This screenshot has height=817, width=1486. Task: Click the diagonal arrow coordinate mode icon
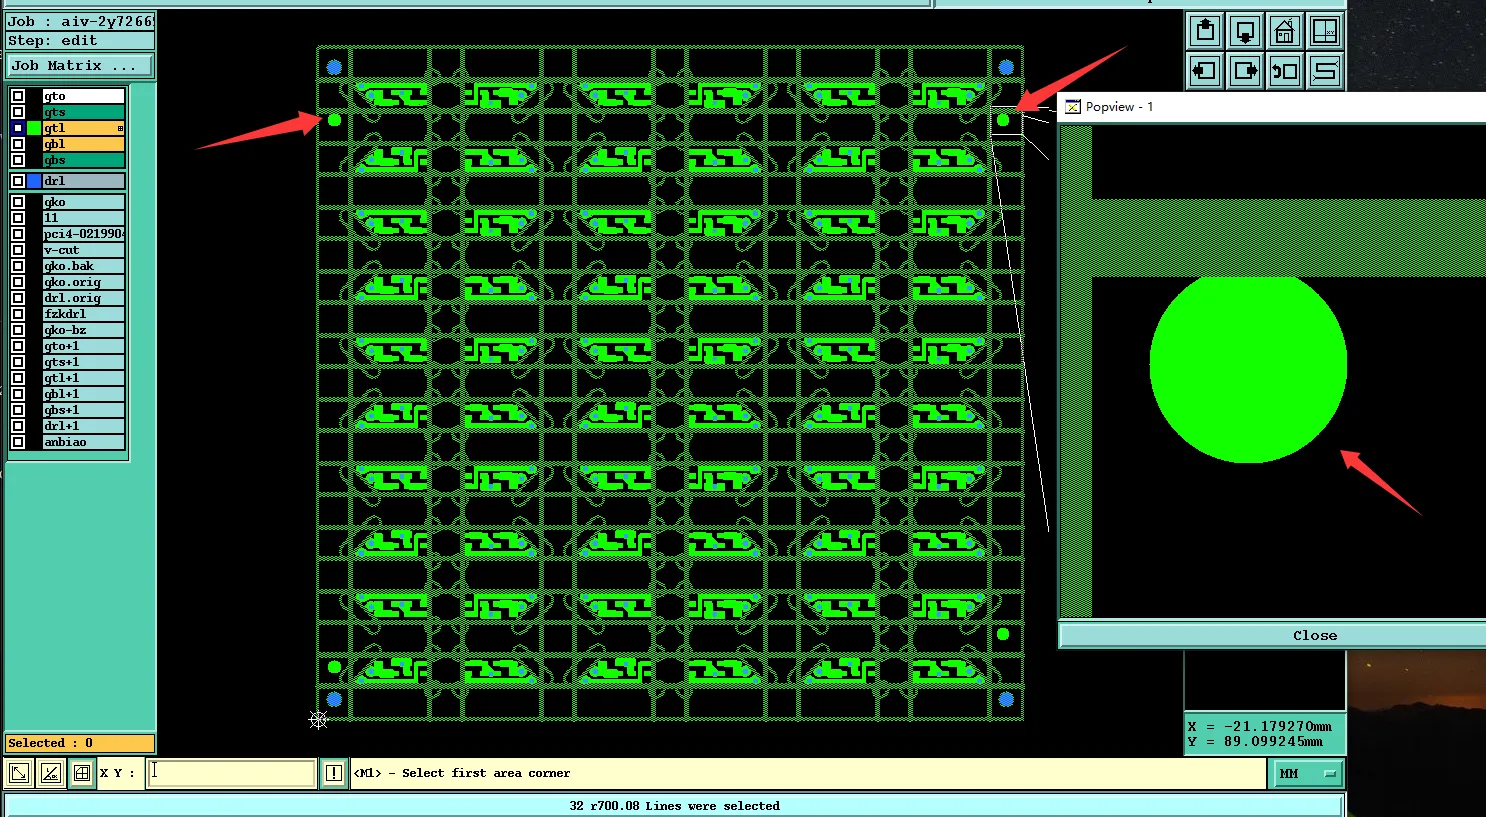click(19, 773)
